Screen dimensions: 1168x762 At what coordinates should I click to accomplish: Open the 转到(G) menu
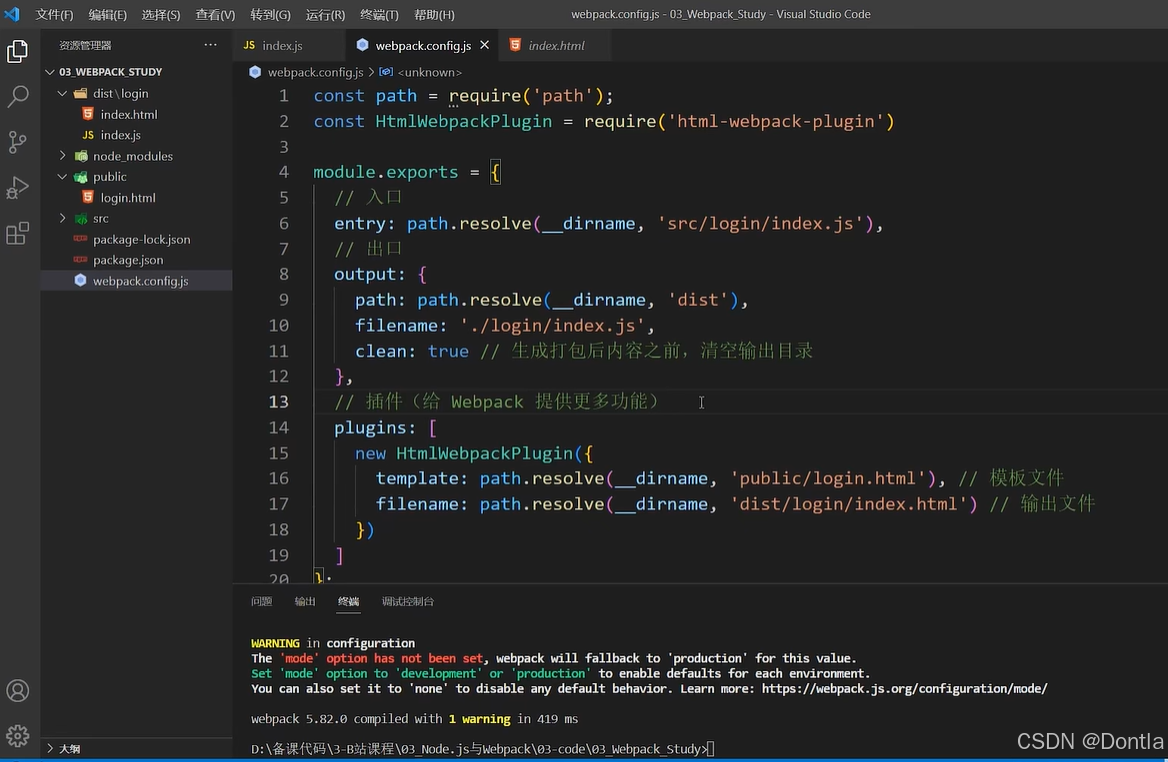[270, 15]
